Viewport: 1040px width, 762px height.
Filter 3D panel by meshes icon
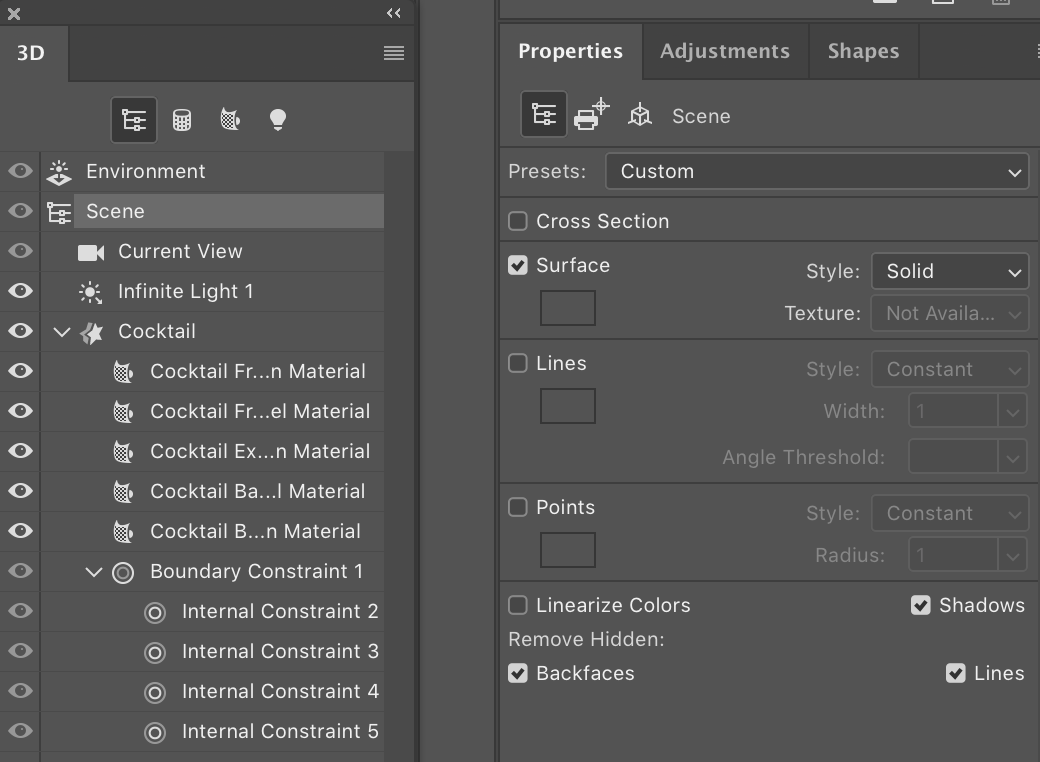point(182,120)
